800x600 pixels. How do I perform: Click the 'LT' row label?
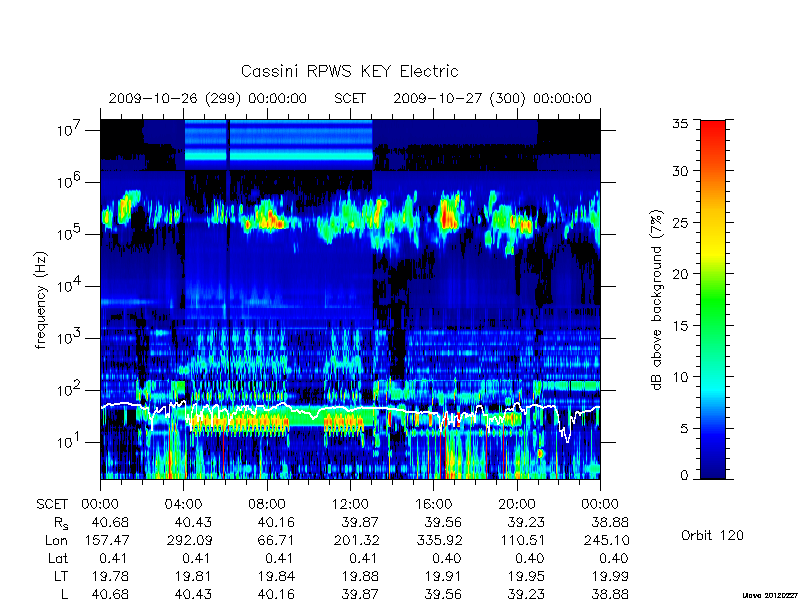61,576
